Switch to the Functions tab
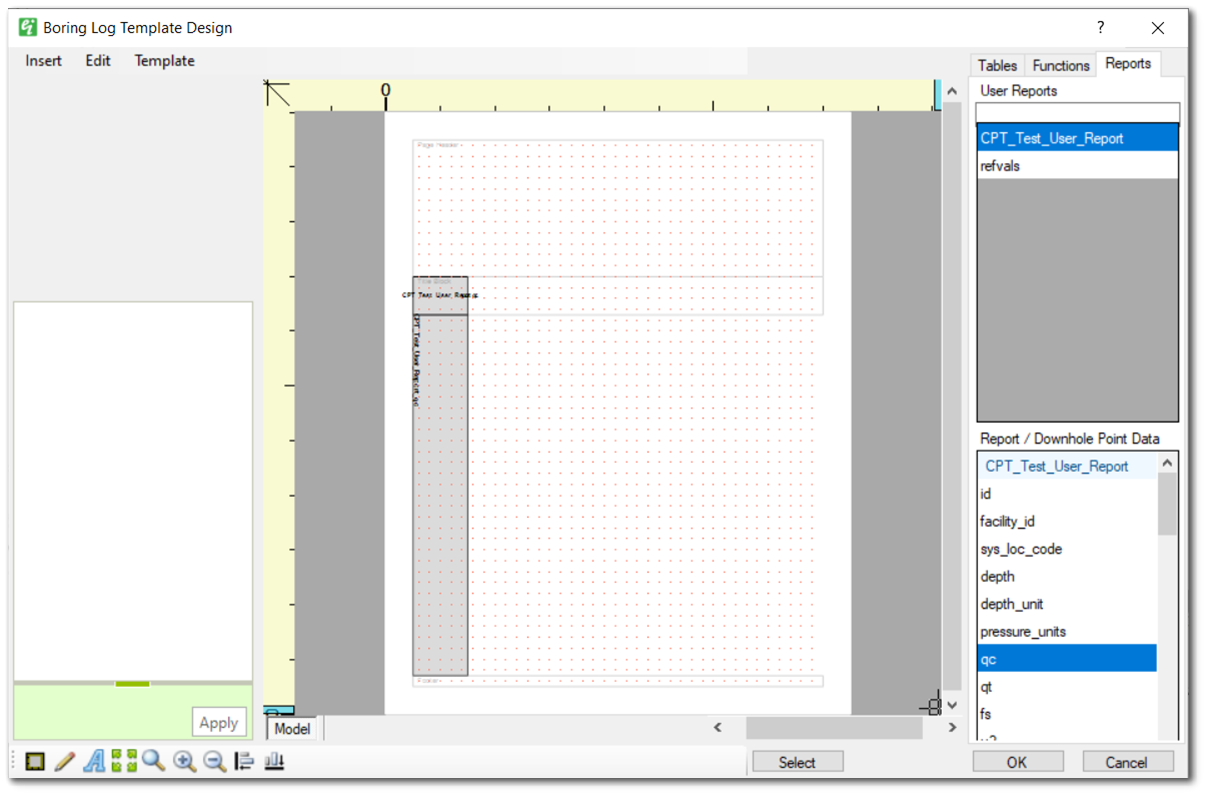The width and height of the screenshot is (1205, 794). 1060,64
